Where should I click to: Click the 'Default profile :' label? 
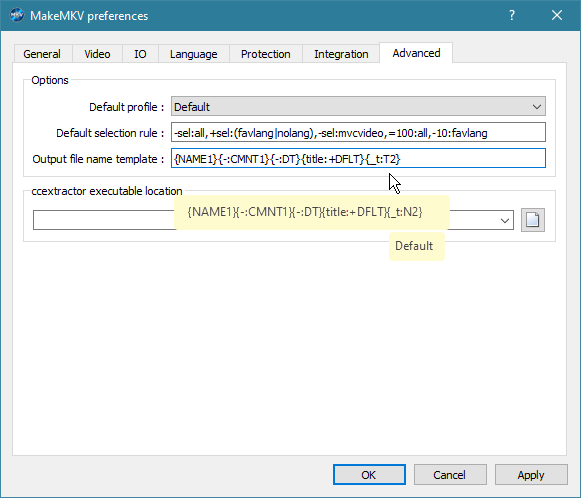click(127, 107)
